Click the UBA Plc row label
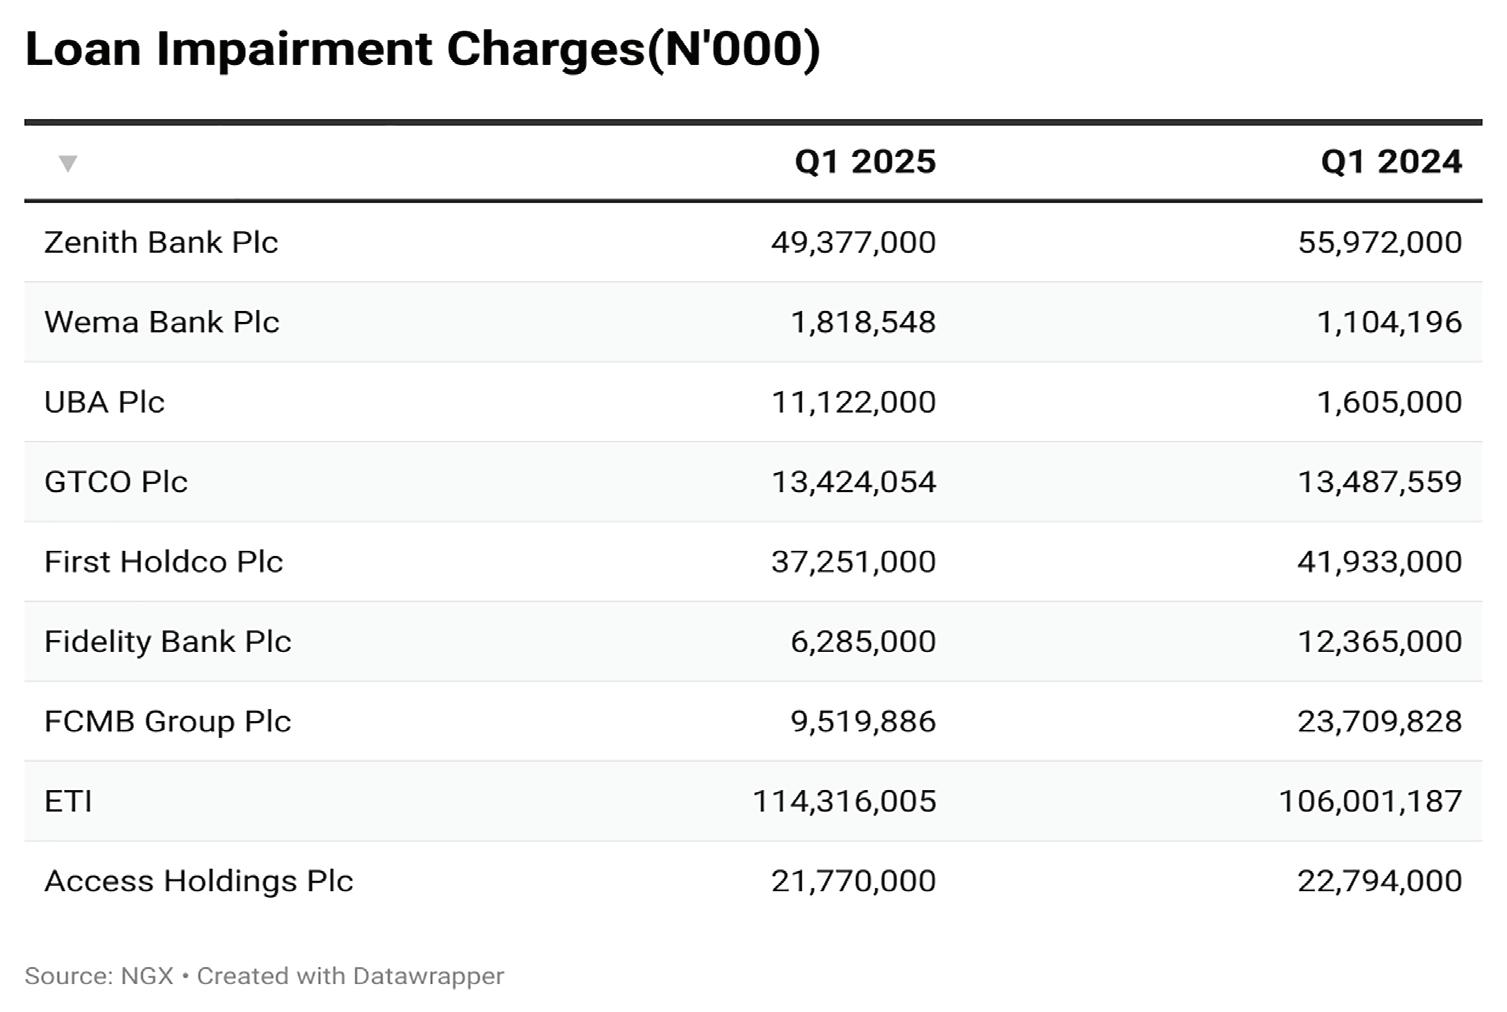The image size is (1507, 1012). tap(104, 402)
